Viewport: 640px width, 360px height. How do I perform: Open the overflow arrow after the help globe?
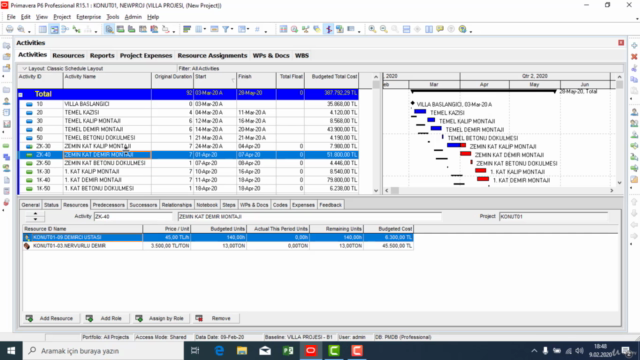pos(471,31)
